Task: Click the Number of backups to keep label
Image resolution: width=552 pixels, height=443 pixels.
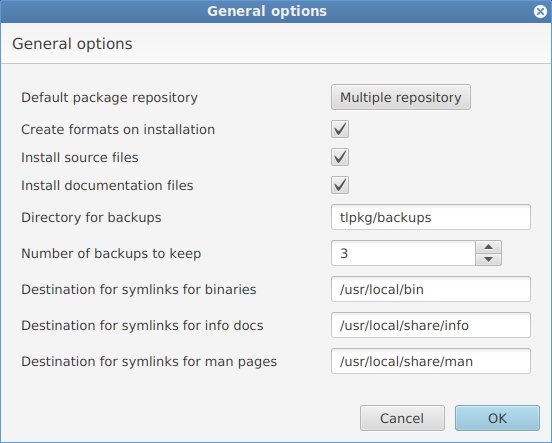Action: (x=111, y=254)
